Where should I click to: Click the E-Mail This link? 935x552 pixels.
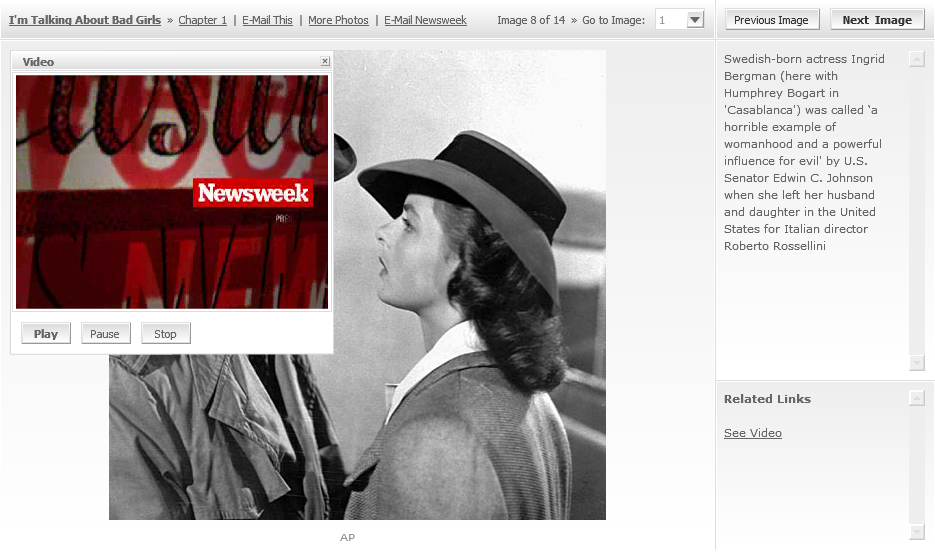tap(267, 20)
